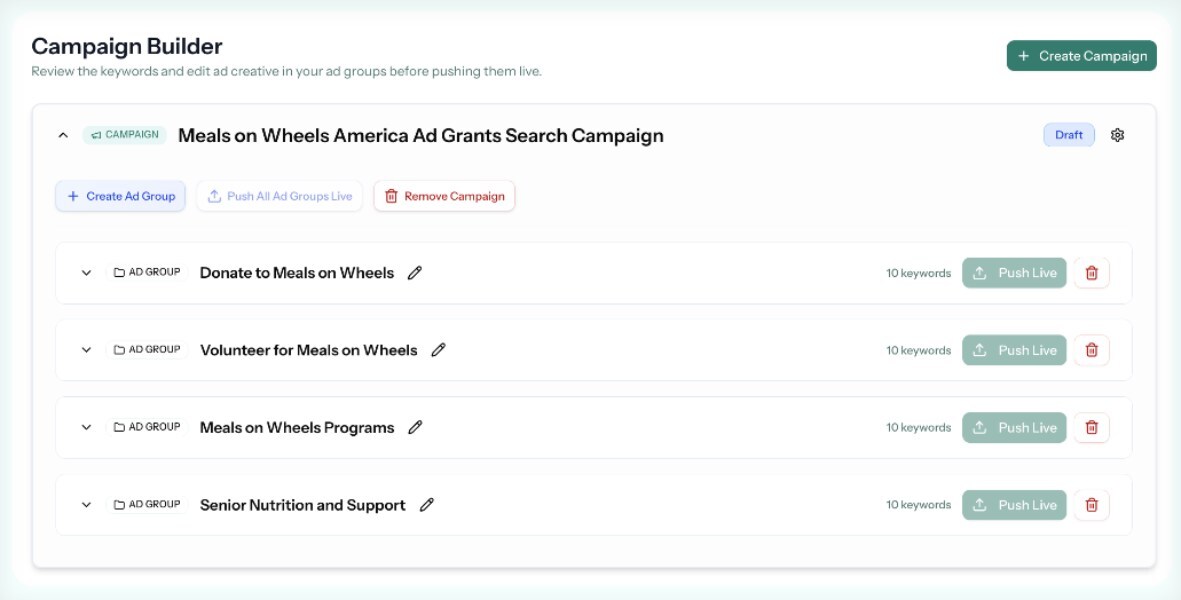Click the trash icon on Meals on Wheels Programs
This screenshot has width=1181, height=600.
click(1092, 427)
